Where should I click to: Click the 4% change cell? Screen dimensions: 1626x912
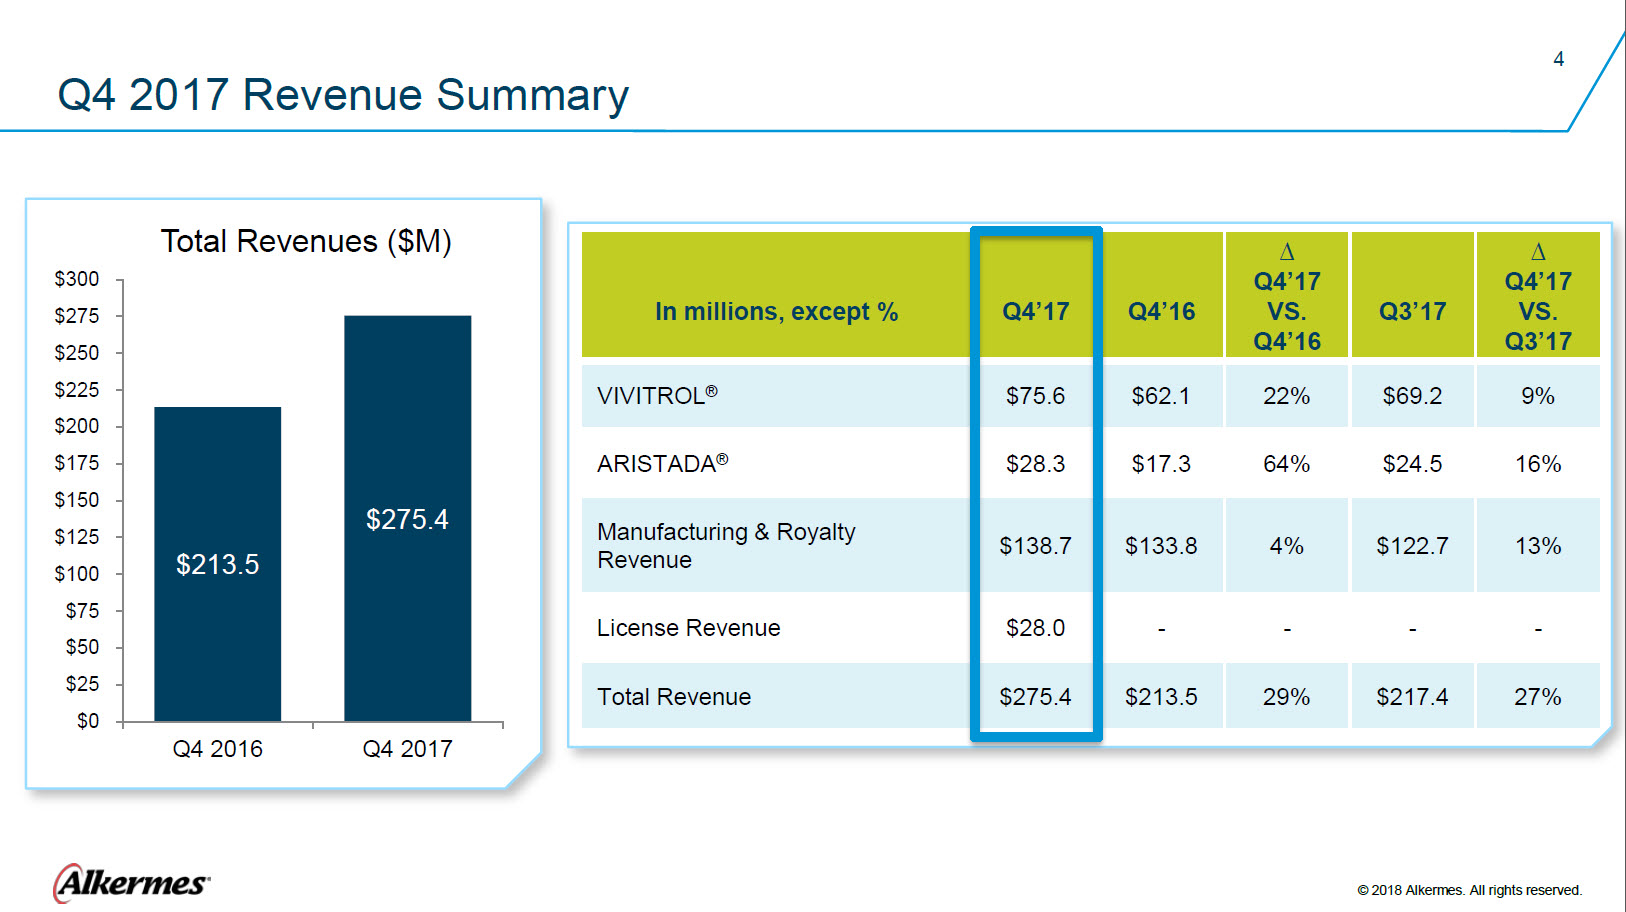[x=1287, y=546]
